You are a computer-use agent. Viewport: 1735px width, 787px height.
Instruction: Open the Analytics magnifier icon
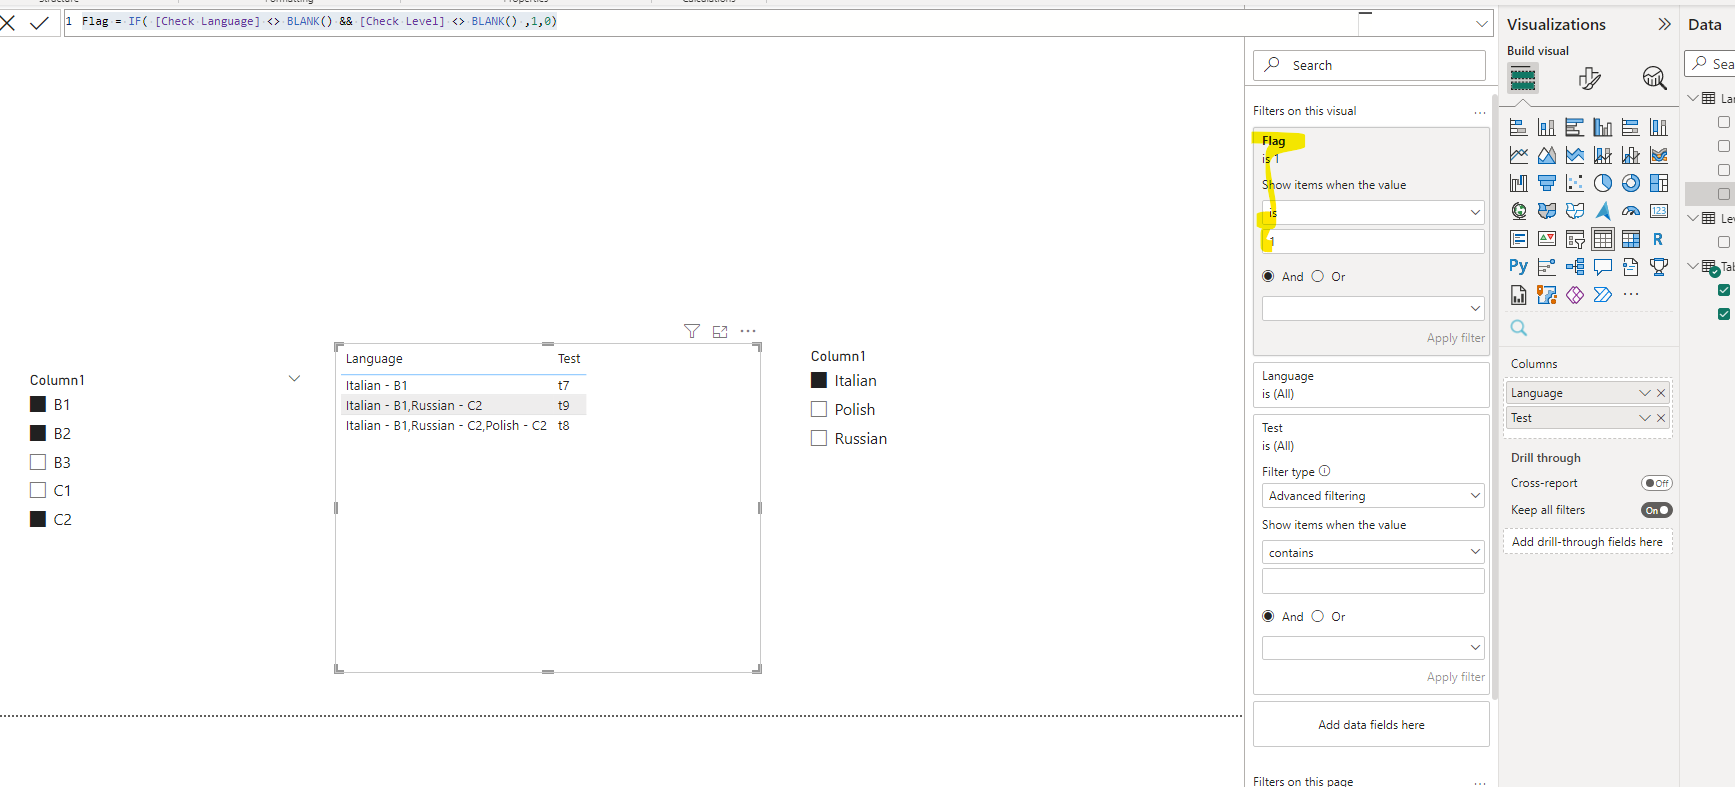click(x=1655, y=78)
